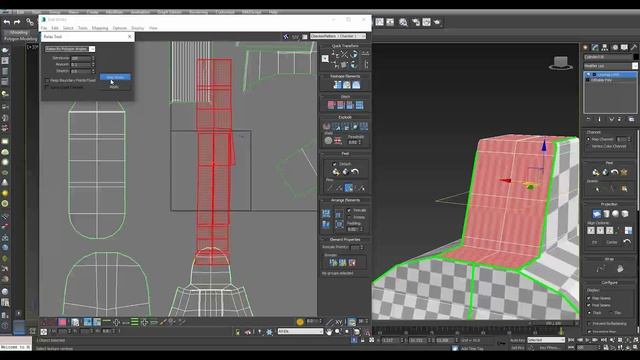
Task: Click the Pan hand tool in Edit UVWs
Action: [329, 332]
